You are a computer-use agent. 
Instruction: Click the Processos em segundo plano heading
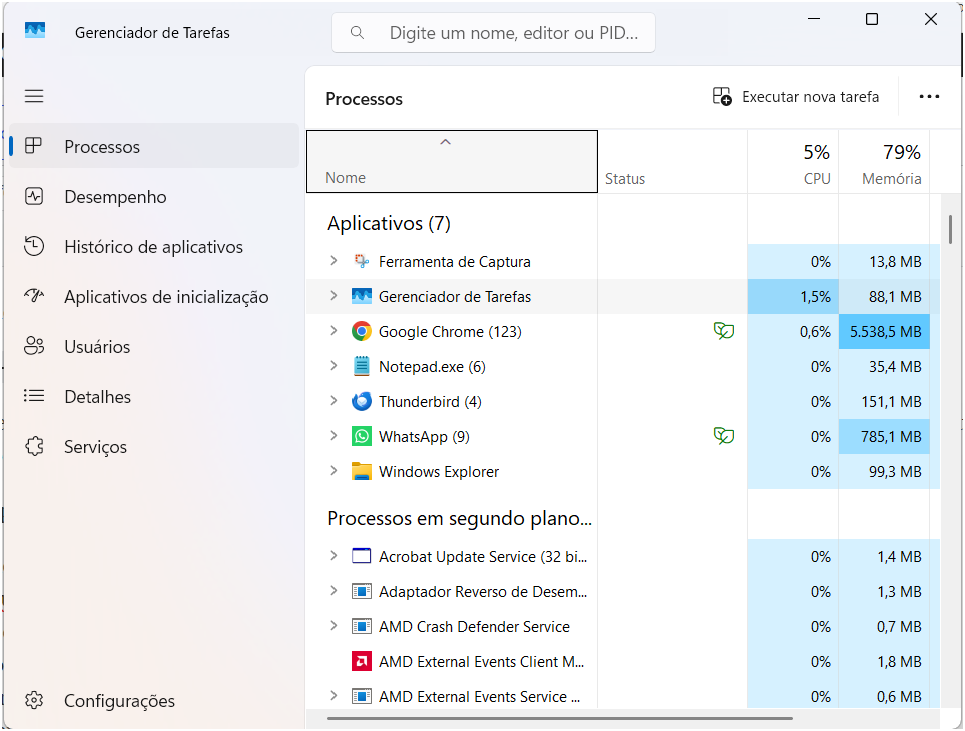pyautogui.click(x=459, y=518)
